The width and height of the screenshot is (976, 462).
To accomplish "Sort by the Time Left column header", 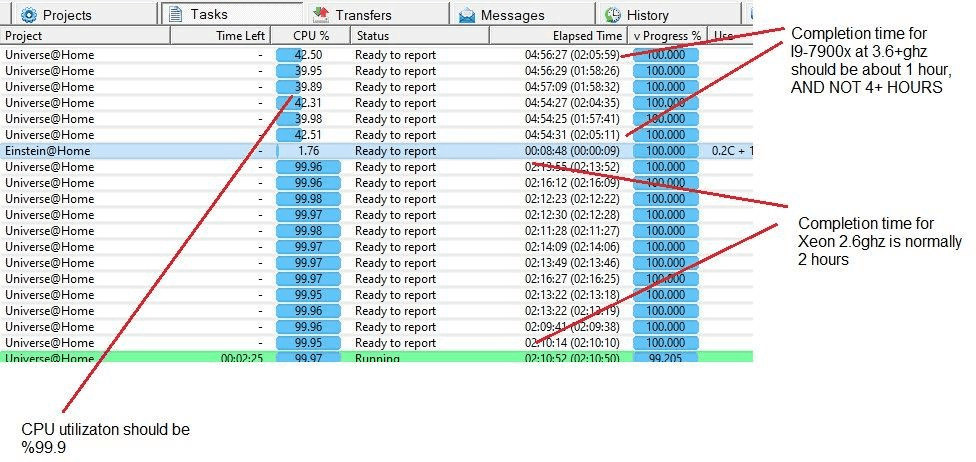I will click(x=221, y=36).
